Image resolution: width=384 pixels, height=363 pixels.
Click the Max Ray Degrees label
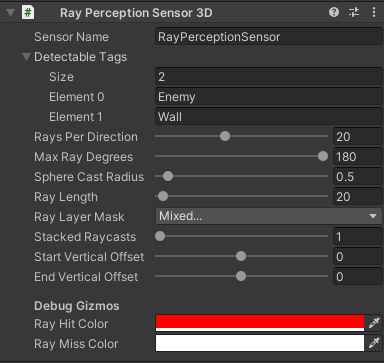84,157
